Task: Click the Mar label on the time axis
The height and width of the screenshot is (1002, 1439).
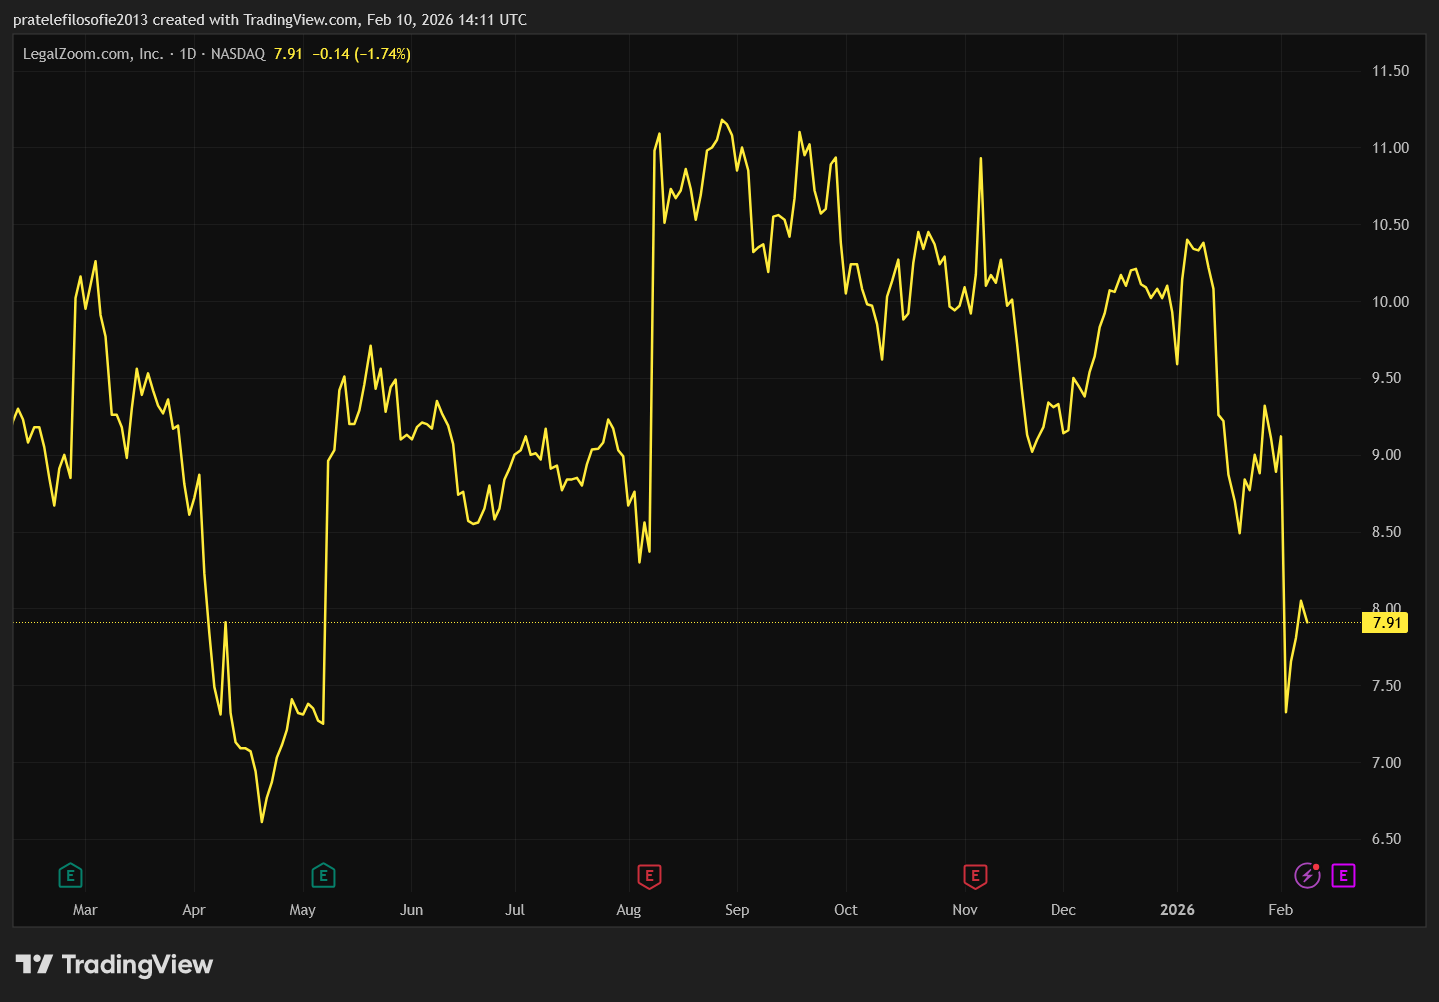Action: [85, 910]
